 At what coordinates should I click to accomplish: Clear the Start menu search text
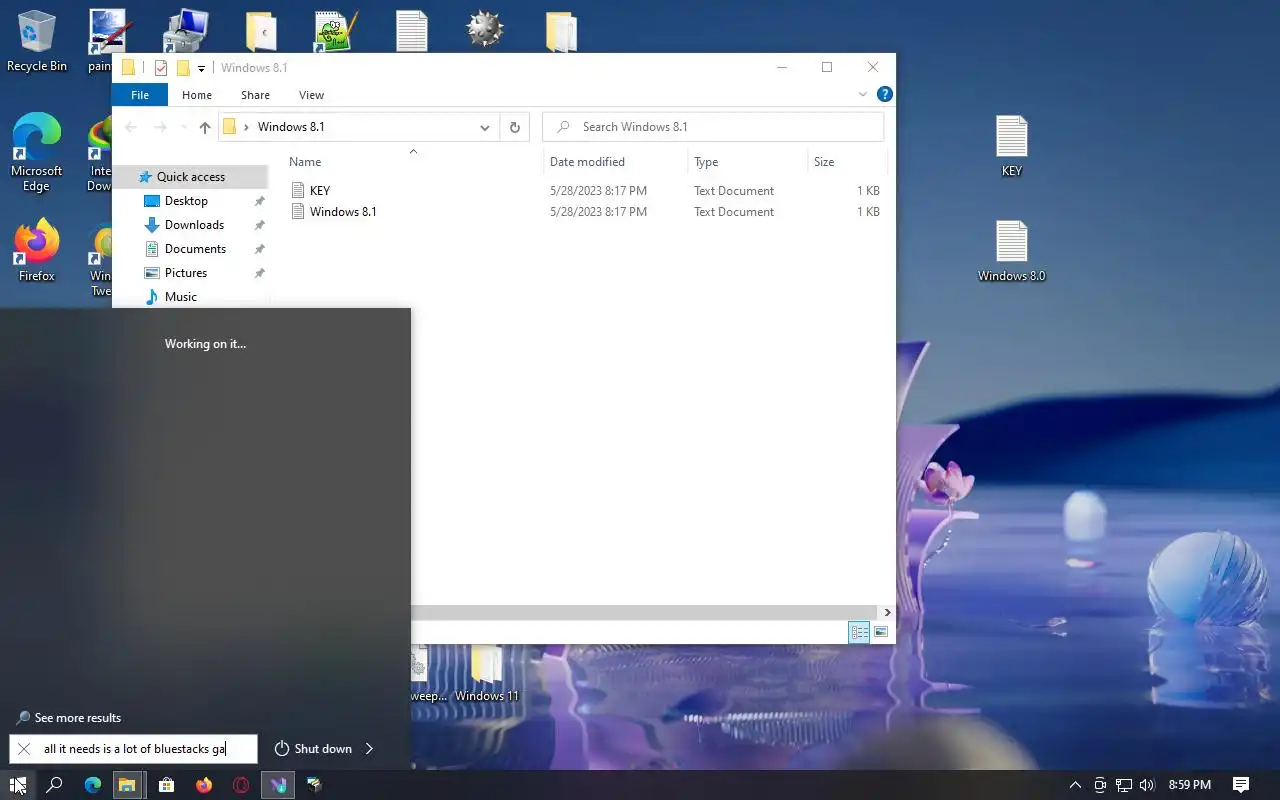24,748
